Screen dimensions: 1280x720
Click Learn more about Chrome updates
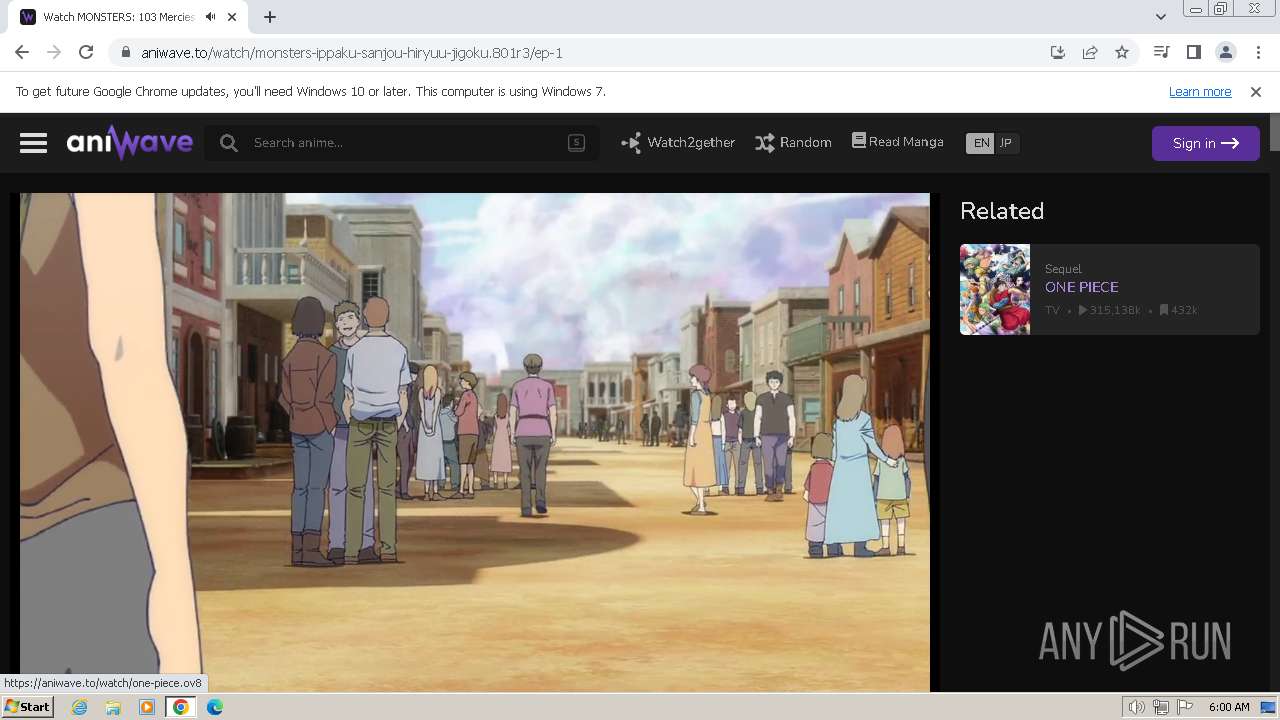(x=1200, y=91)
